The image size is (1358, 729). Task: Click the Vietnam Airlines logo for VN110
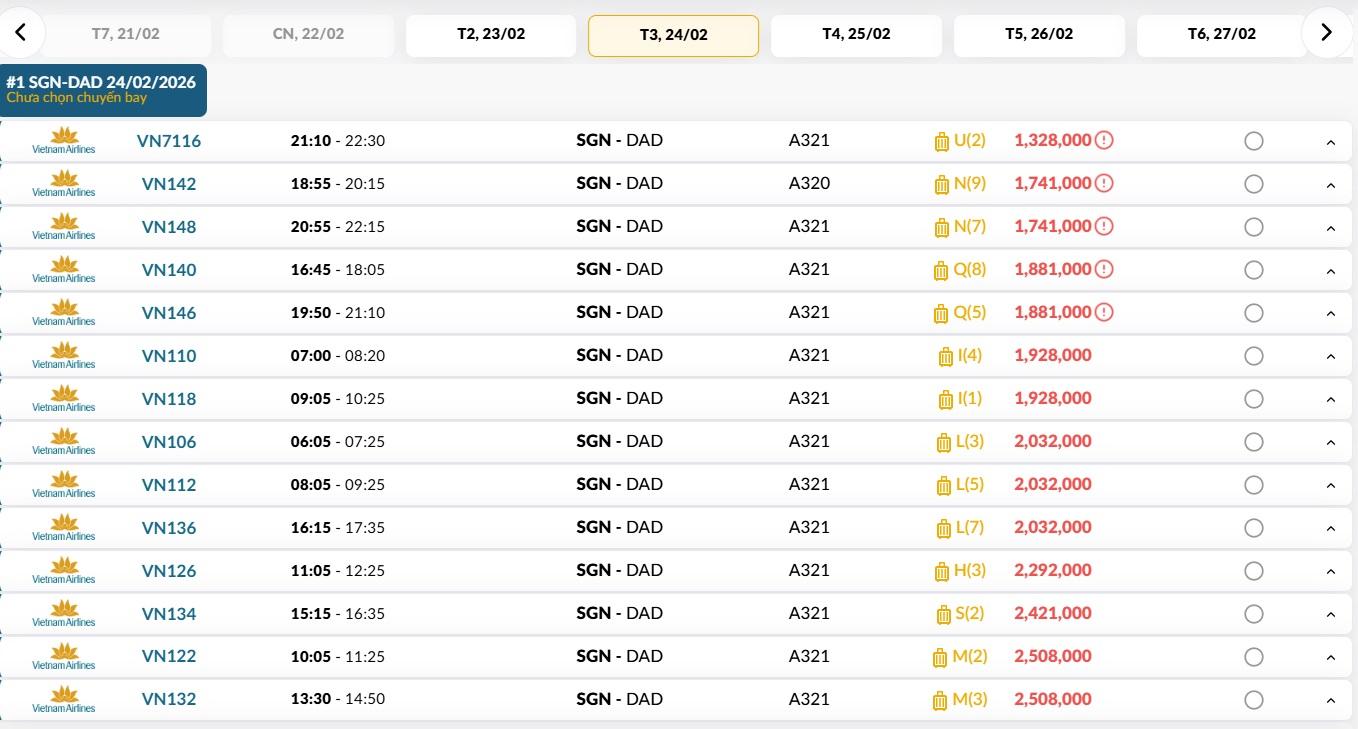64,356
